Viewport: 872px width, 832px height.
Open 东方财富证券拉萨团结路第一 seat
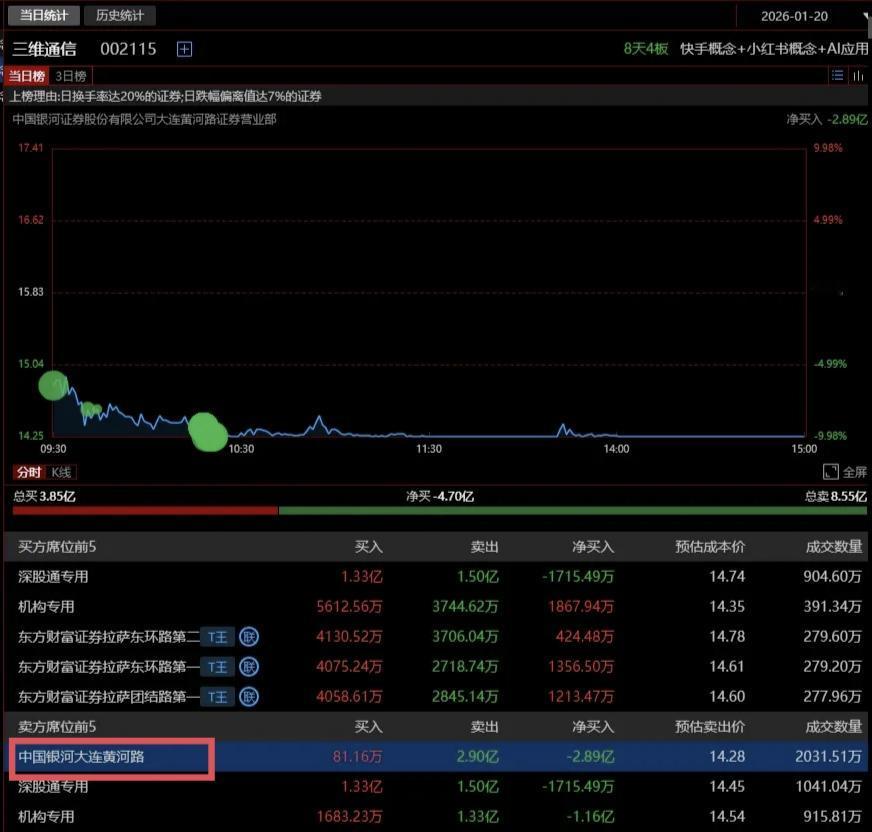[x=108, y=697]
